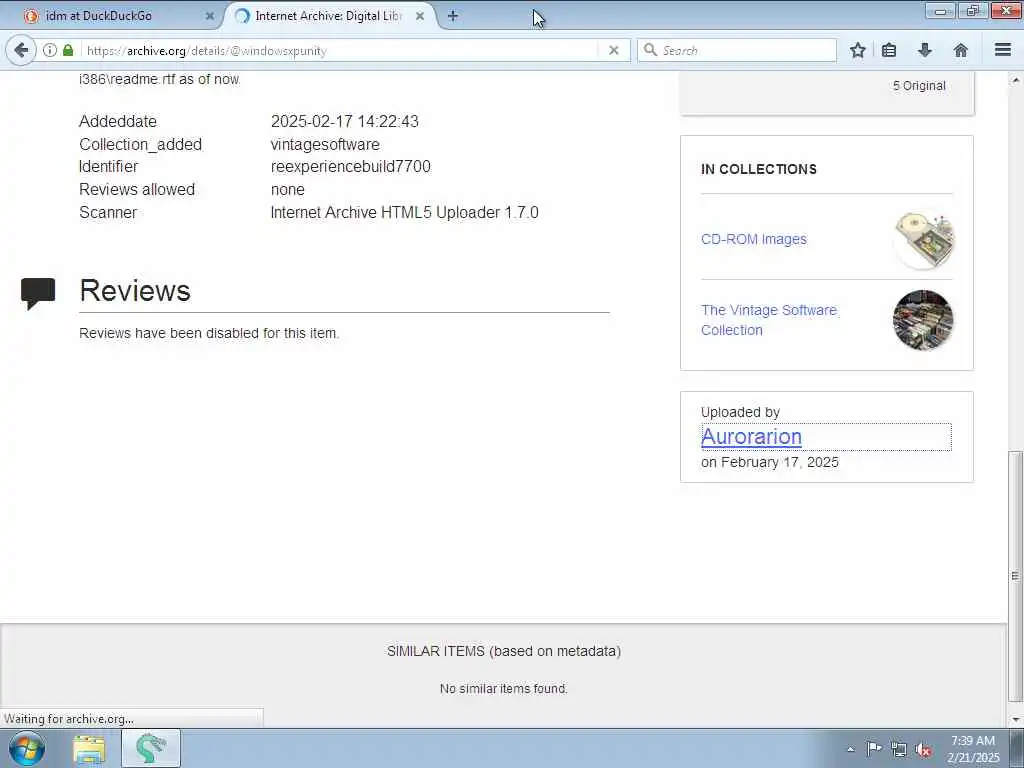Select Scanner value Internet Archive HTML5 Uploader
Image resolution: width=1024 pixels, height=768 pixels.
pos(405,212)
